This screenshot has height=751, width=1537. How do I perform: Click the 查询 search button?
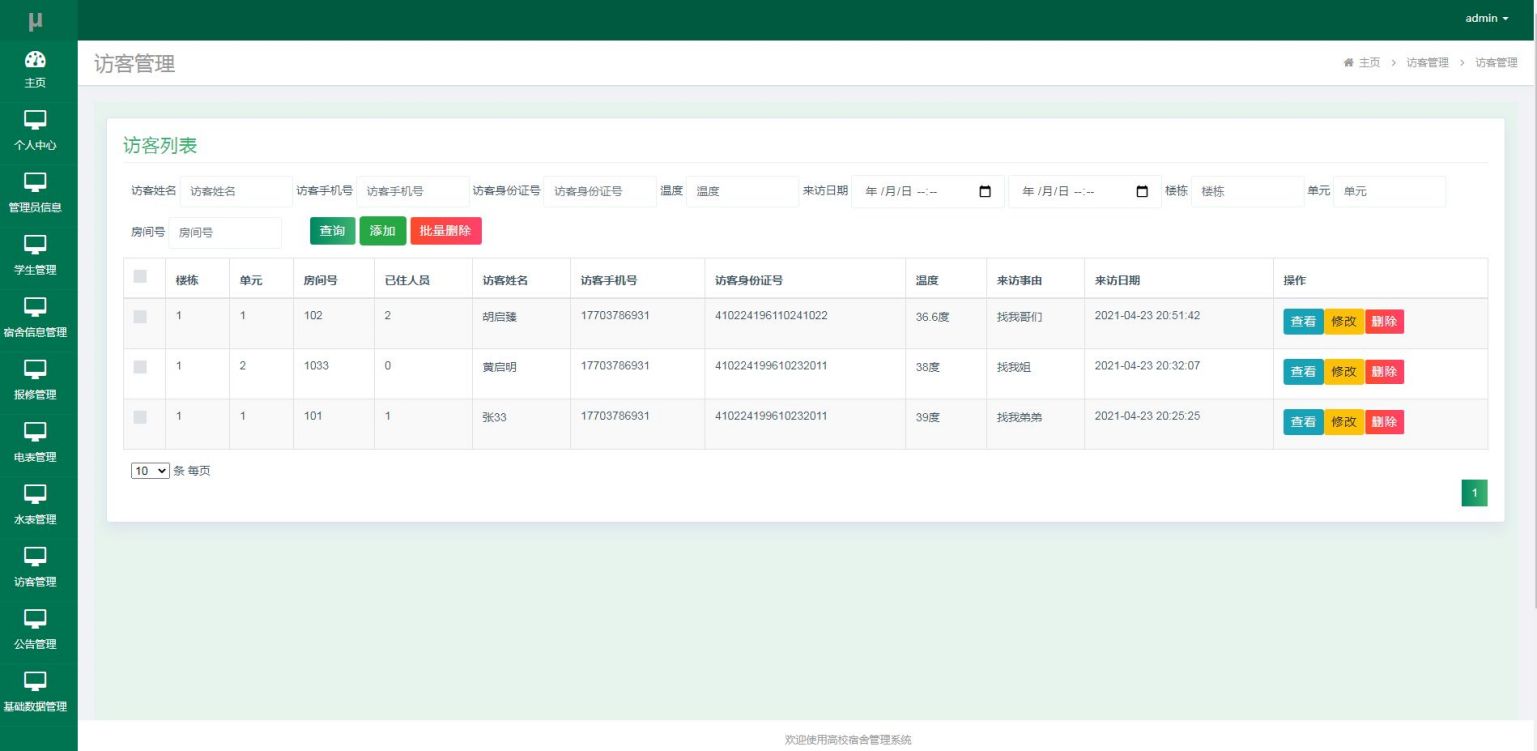pos(332,231)
